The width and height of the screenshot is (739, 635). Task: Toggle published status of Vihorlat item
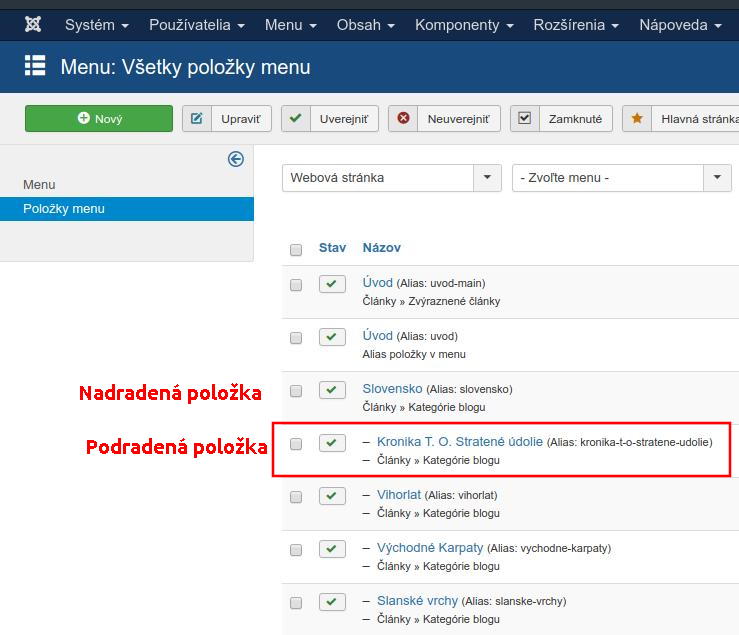(x=332, y=496)
